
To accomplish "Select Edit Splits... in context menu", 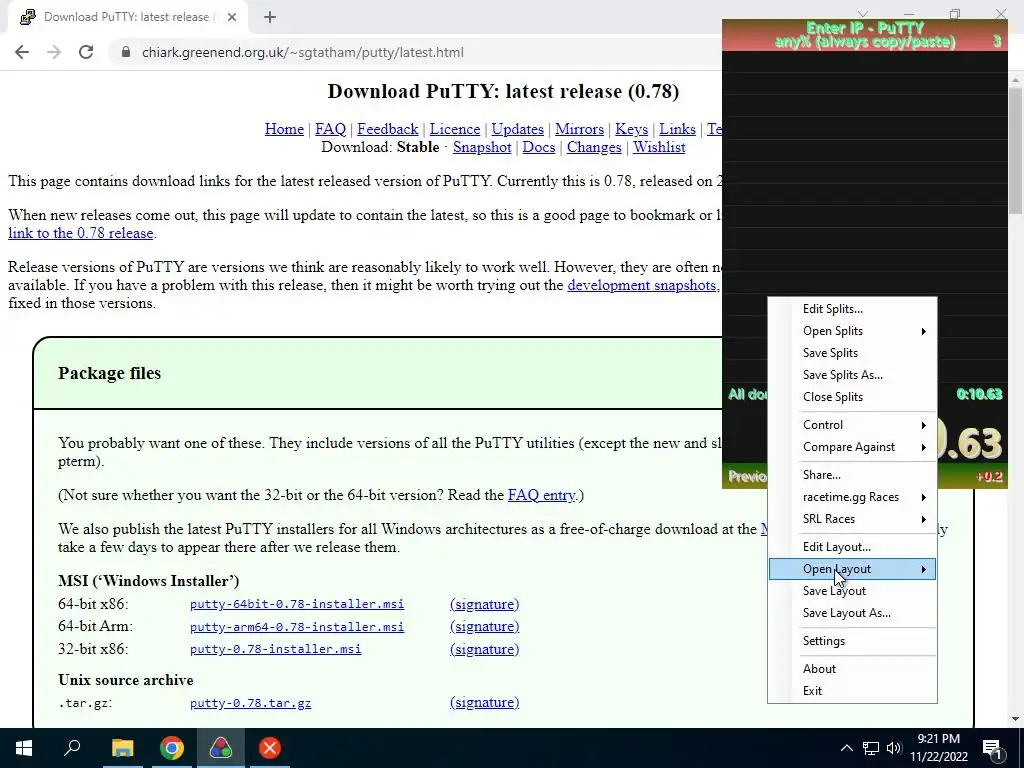I will (x=852, y=309).
